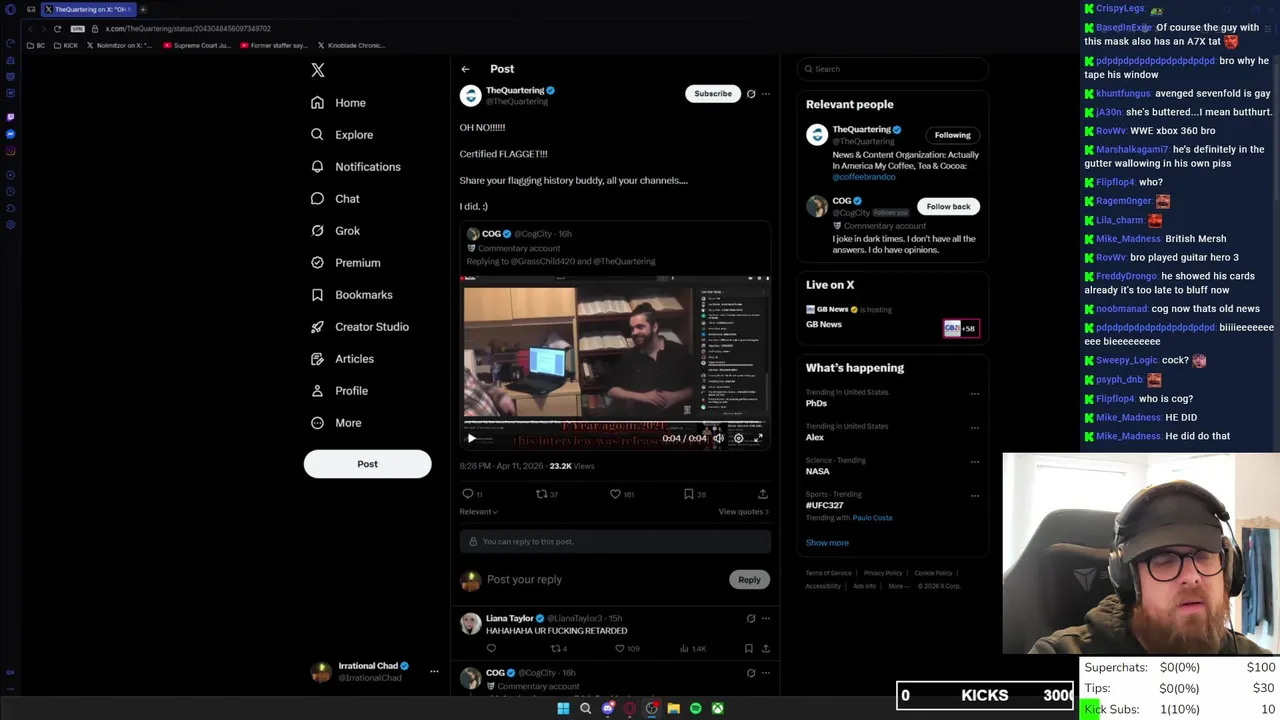Open the KICK bookmarks folder
This screenshot has width=1280, height=720.
(66, 46)
